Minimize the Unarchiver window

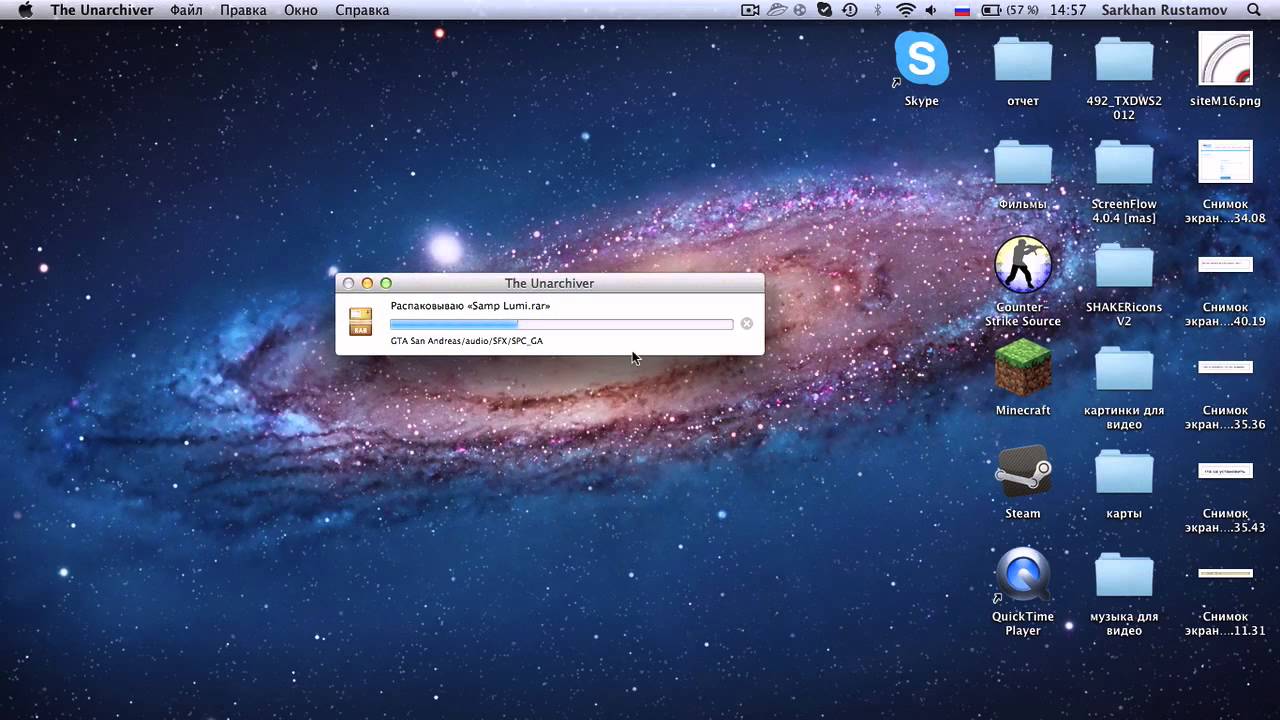click(x=367, y=284)
